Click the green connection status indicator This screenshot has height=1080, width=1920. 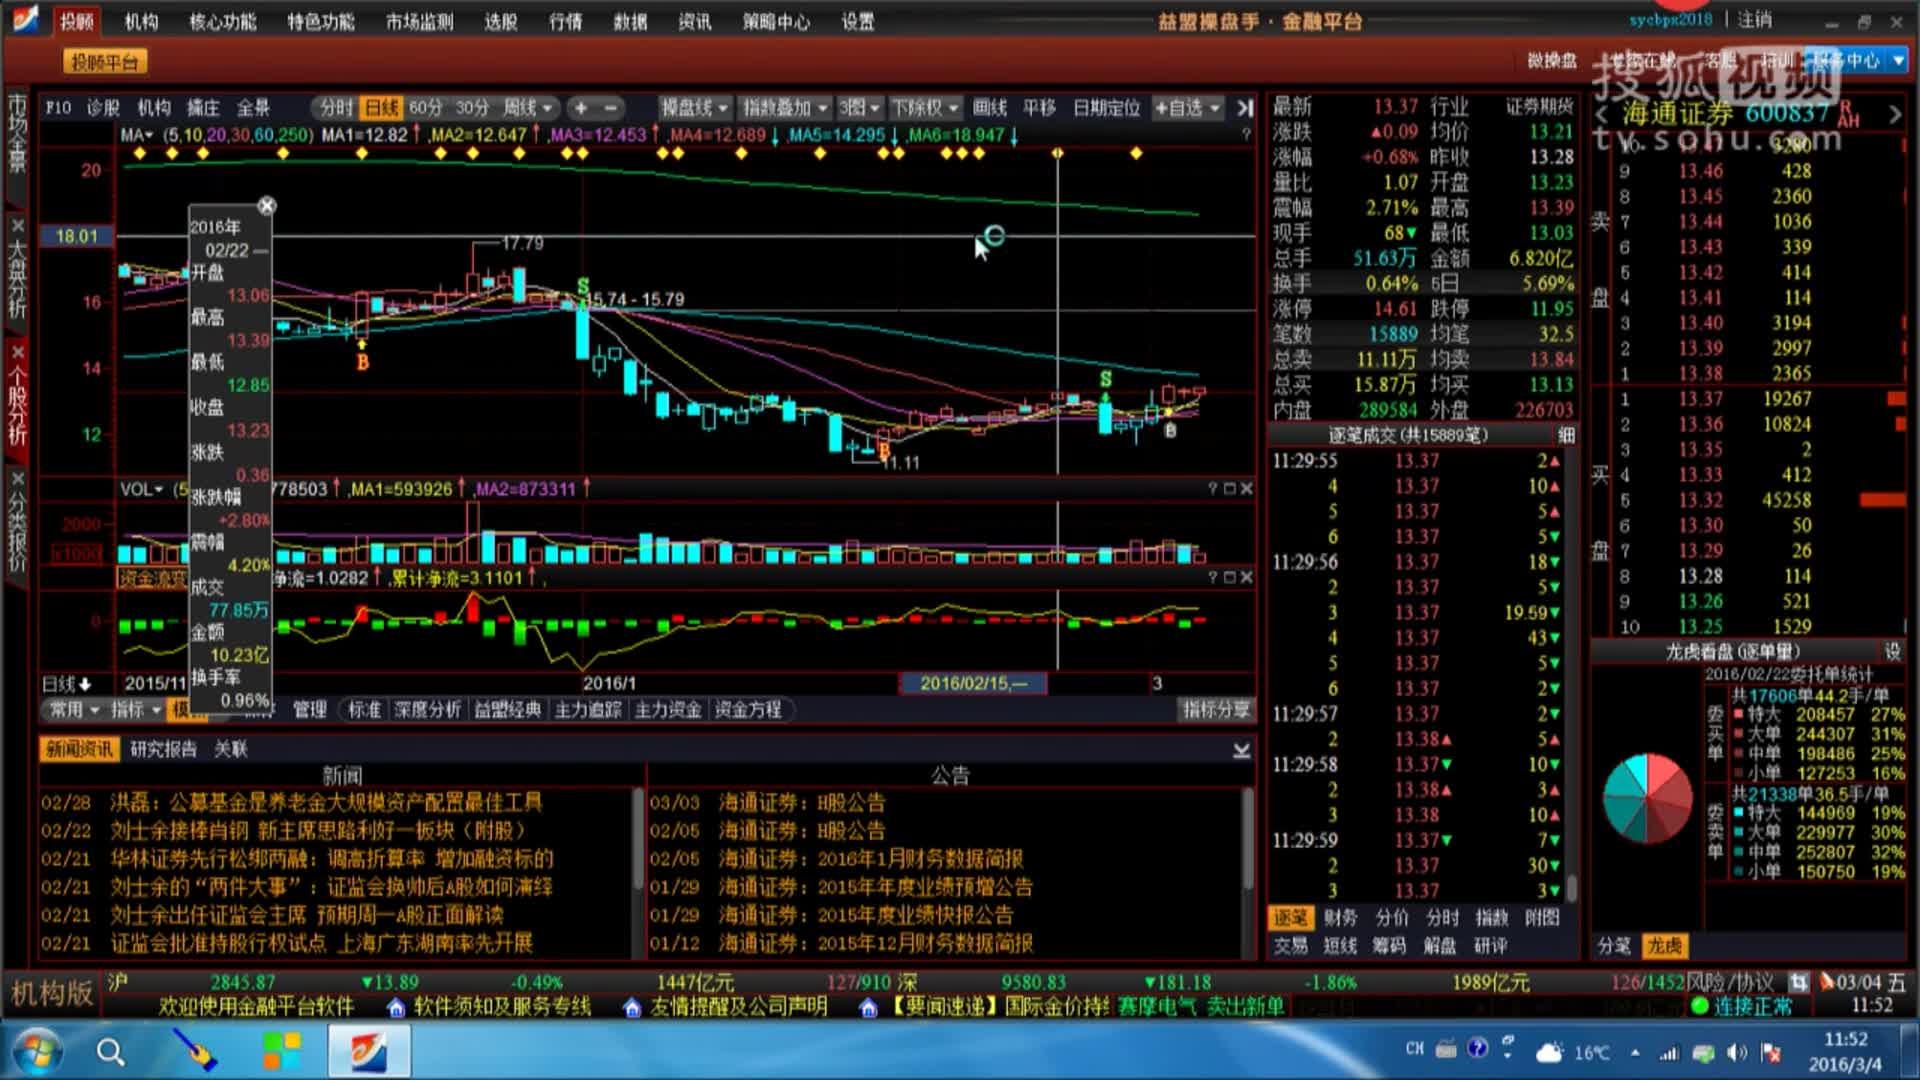tap(1699, 1006)
